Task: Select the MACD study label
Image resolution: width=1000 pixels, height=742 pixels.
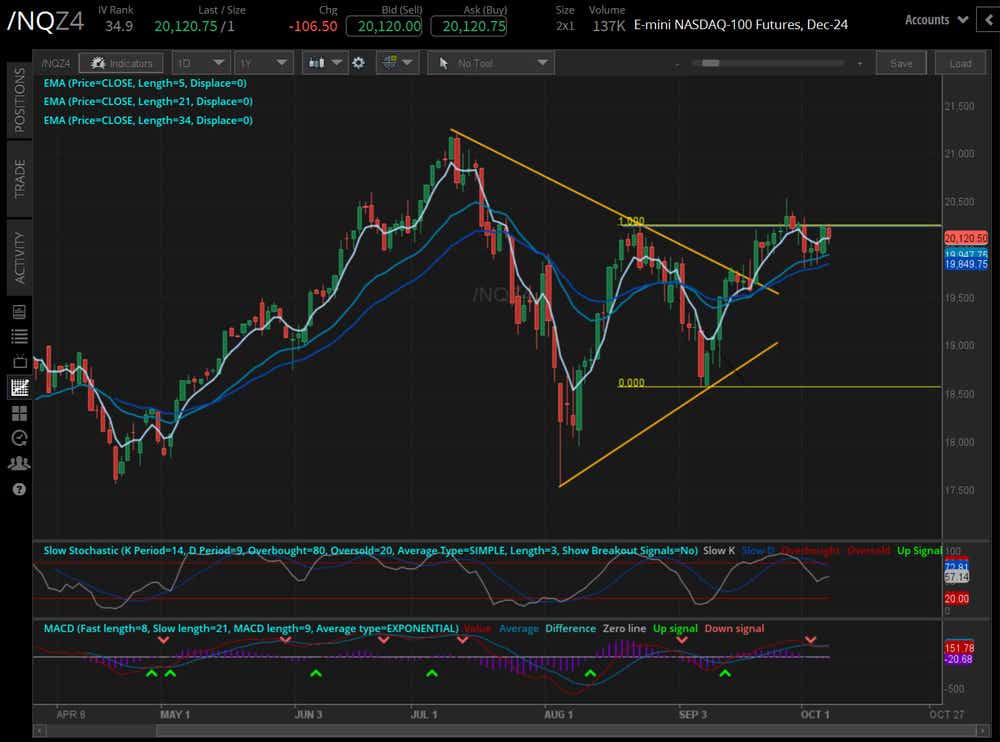Action: 251,628
